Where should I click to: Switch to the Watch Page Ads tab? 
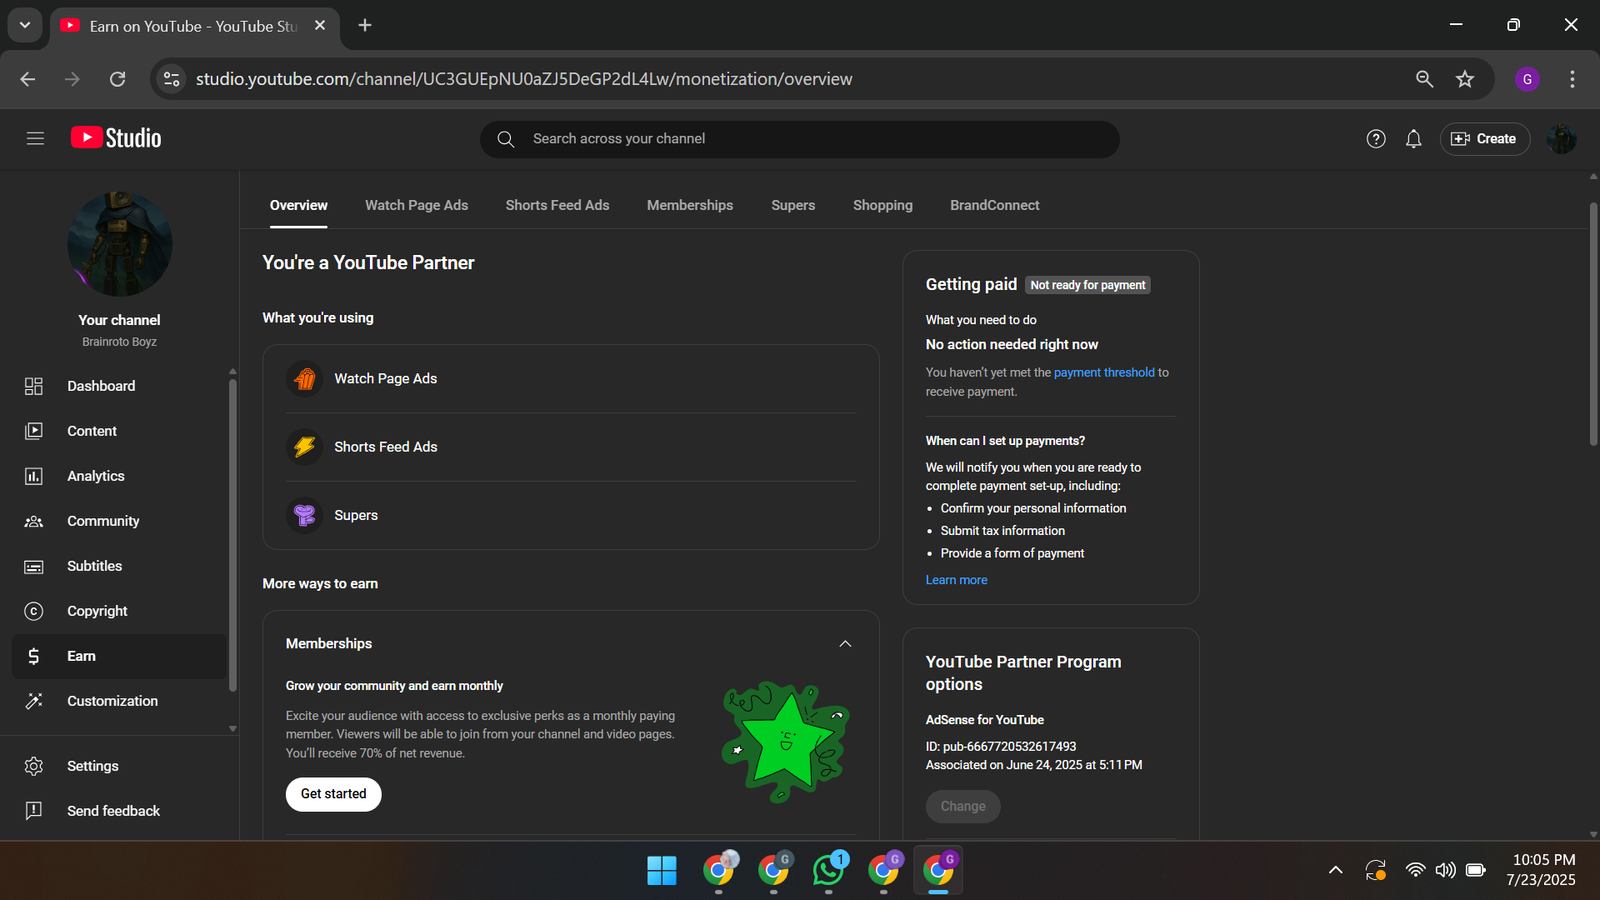point(416,205)
